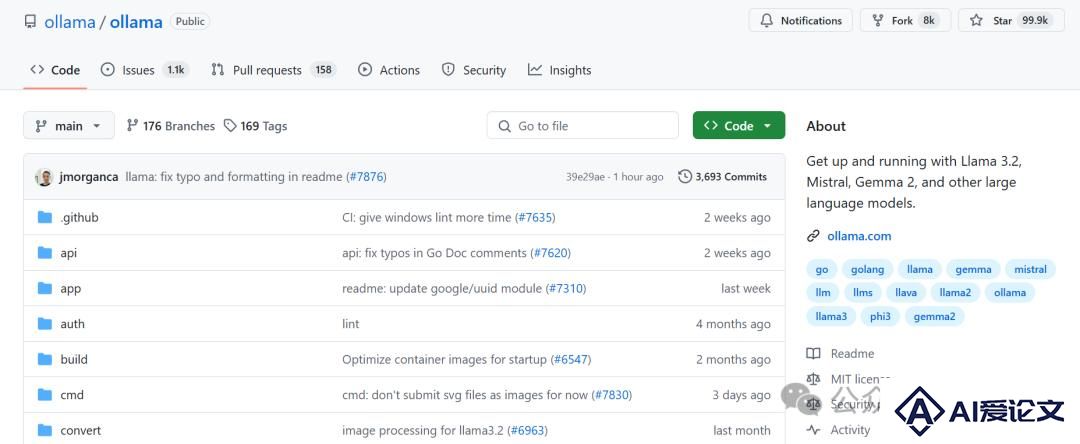1080x444 pixels.
Task: Select the llama3 topic tag
Action: coord(831,317)
